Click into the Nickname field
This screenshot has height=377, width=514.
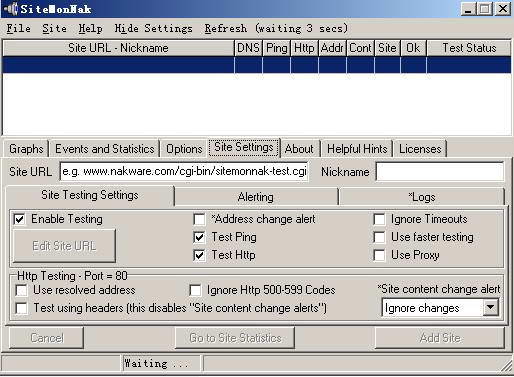coord(440,172)
